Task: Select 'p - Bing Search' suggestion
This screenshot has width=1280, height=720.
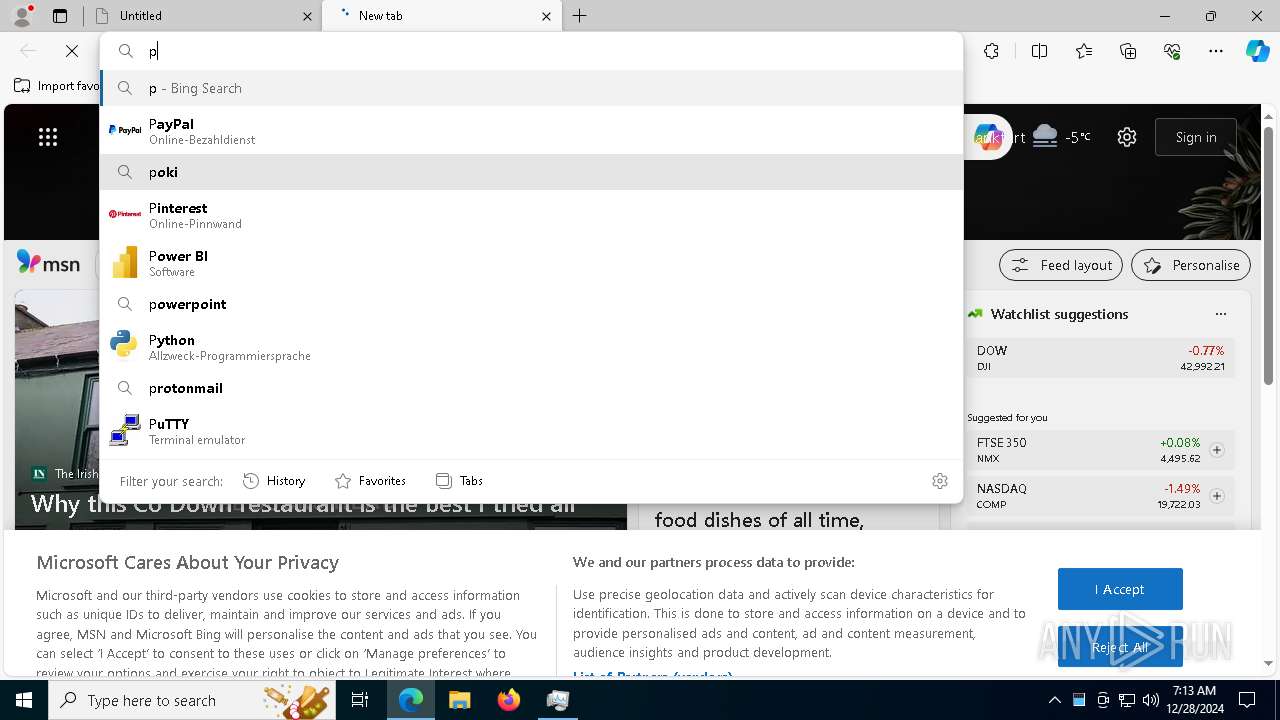Action: click(x=532, y=88)
